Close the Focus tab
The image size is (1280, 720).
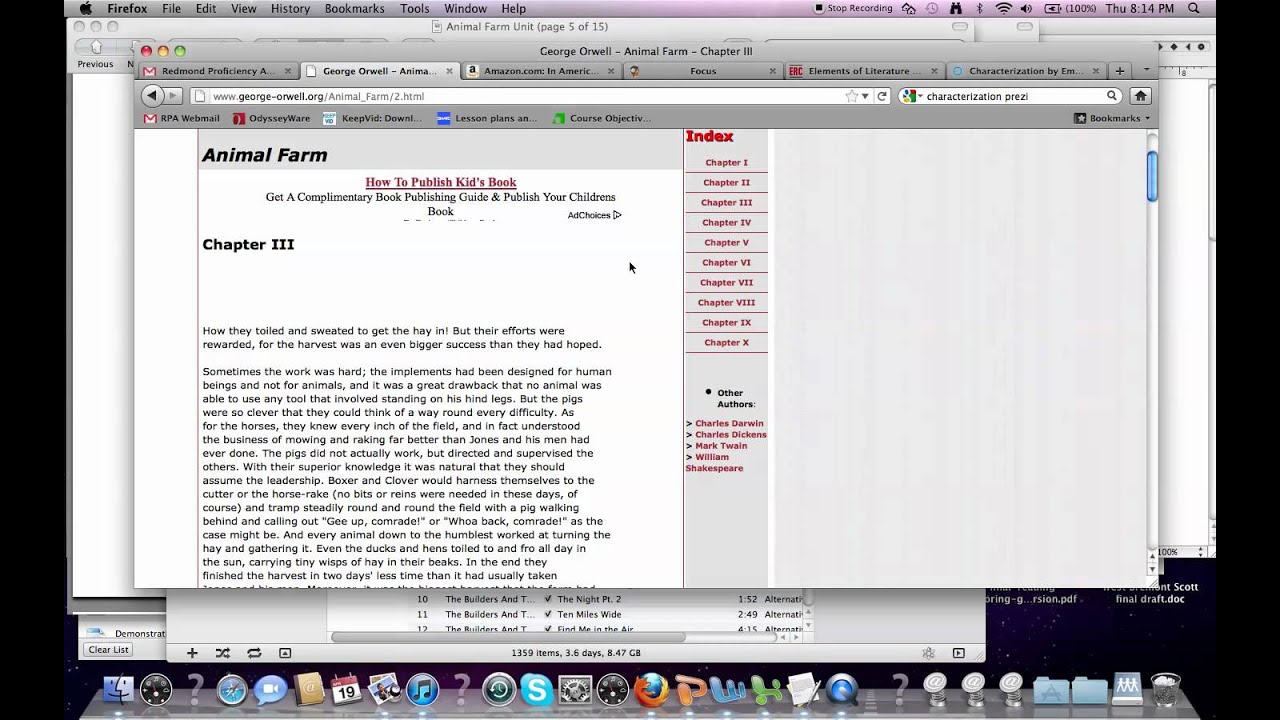(772, 71)
